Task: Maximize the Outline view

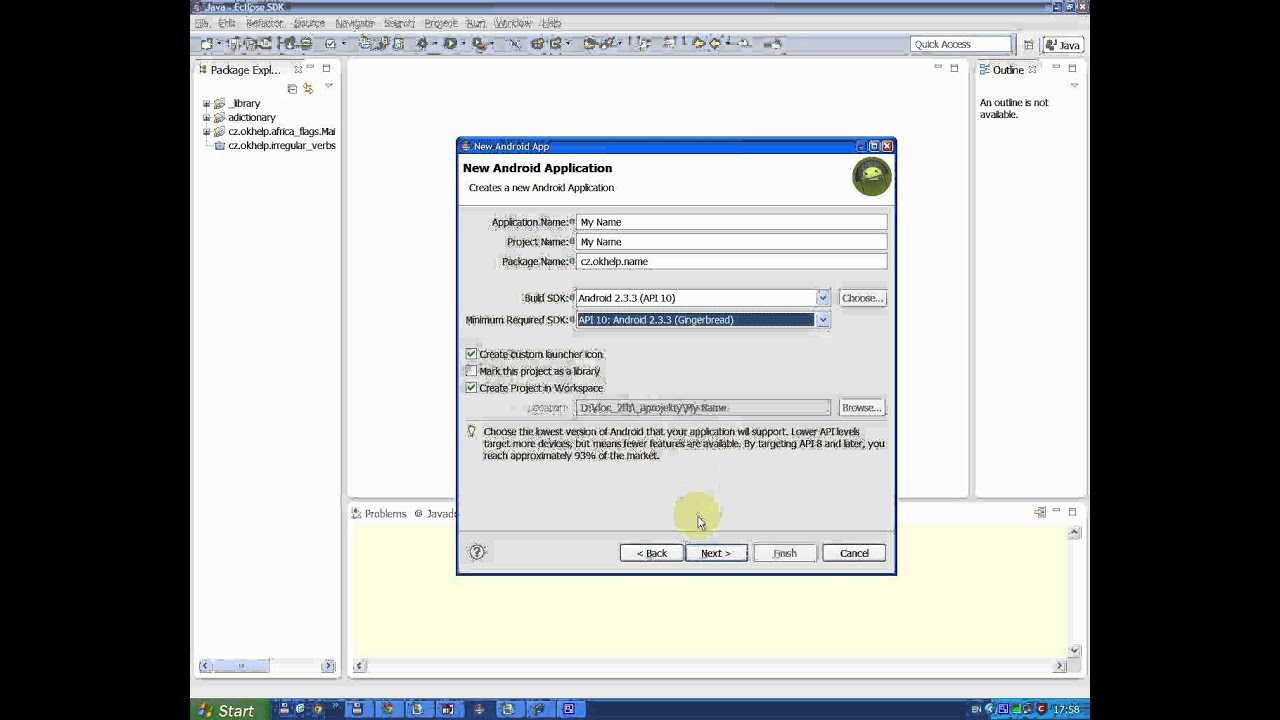Action: coord(1072,69)
